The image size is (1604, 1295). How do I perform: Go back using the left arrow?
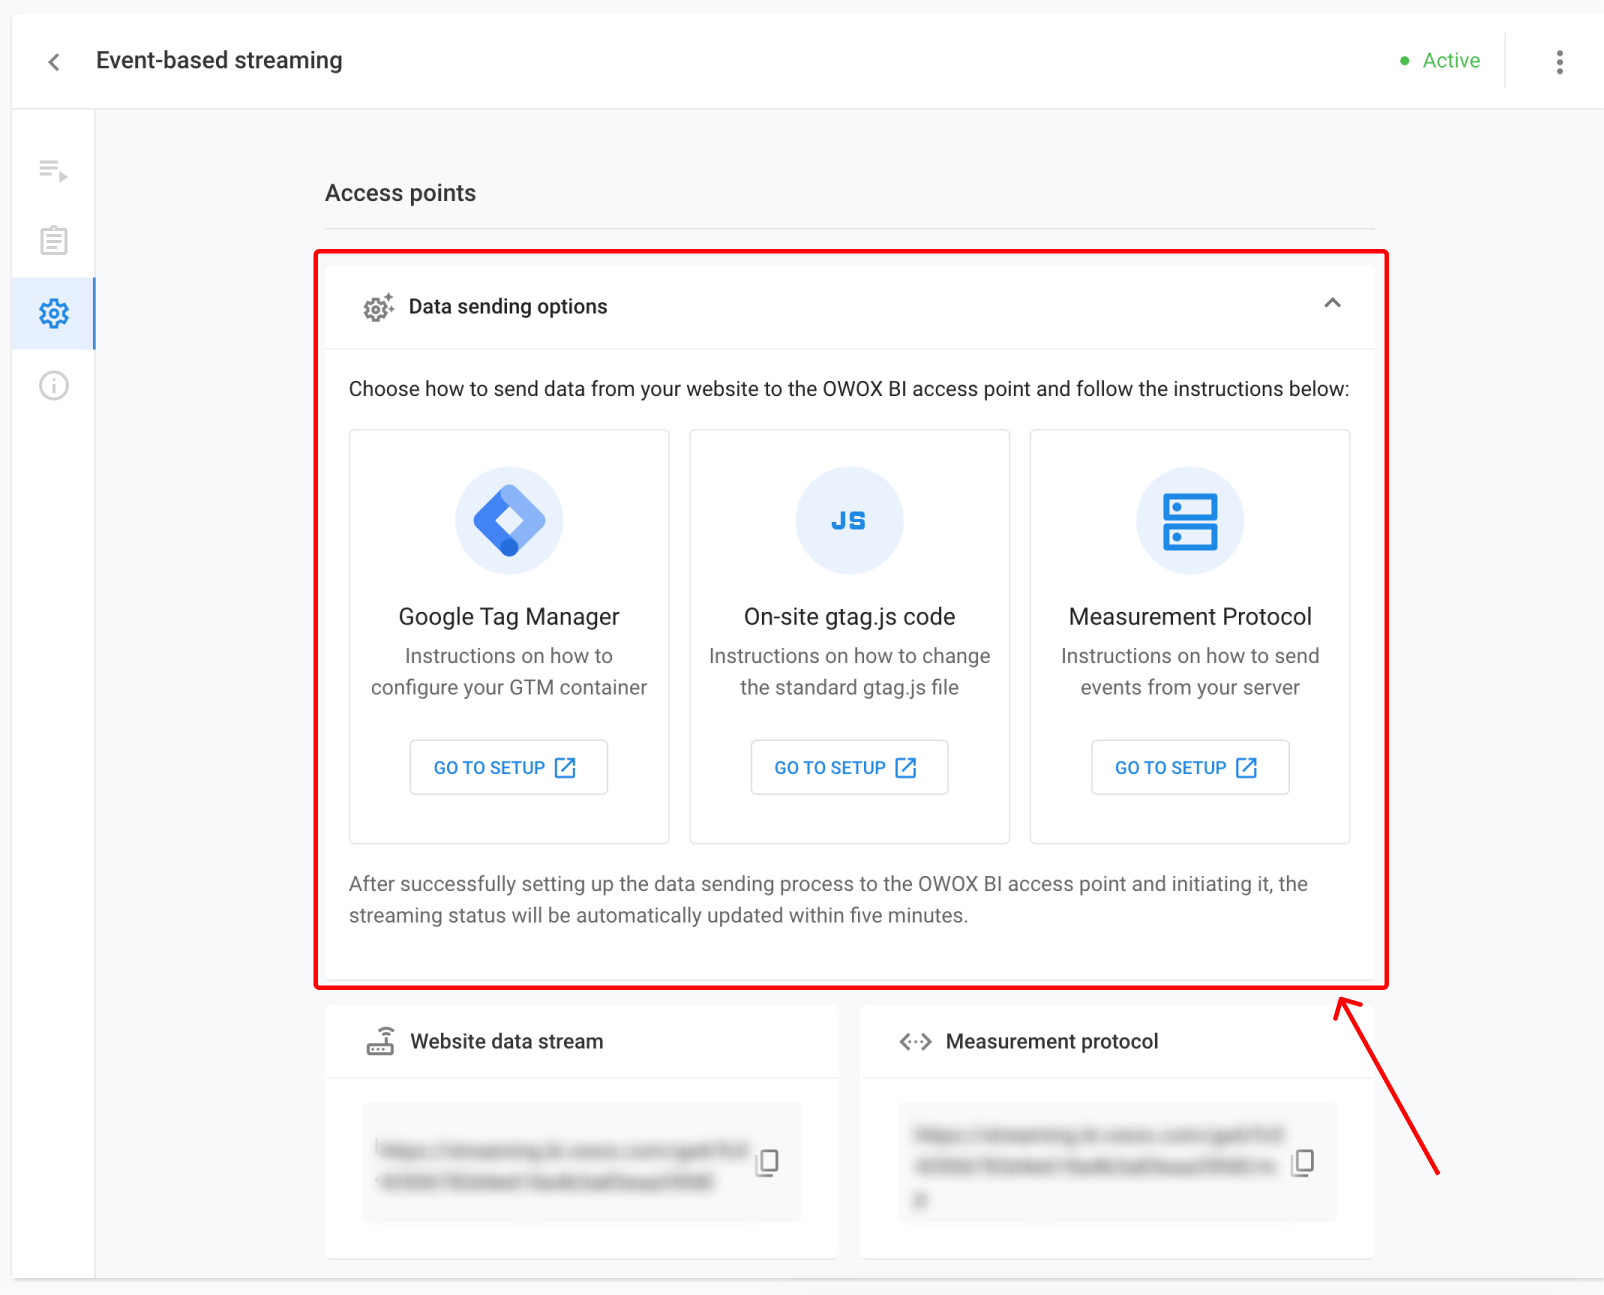[x=54, y=62]
